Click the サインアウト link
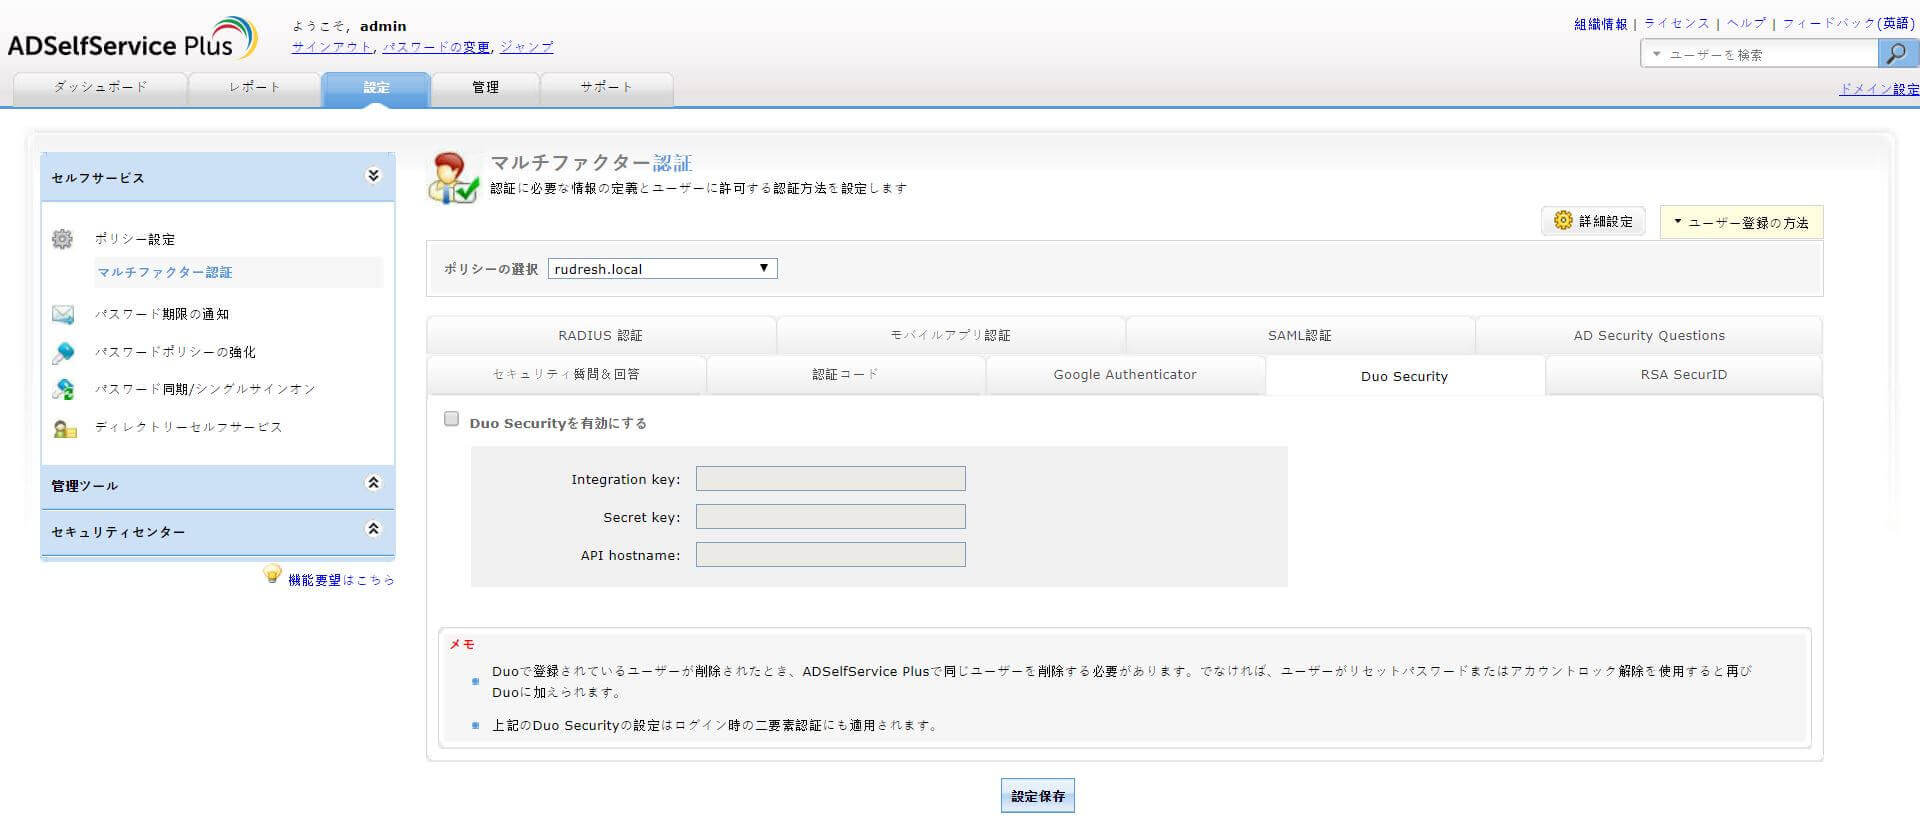 [332, 47]
